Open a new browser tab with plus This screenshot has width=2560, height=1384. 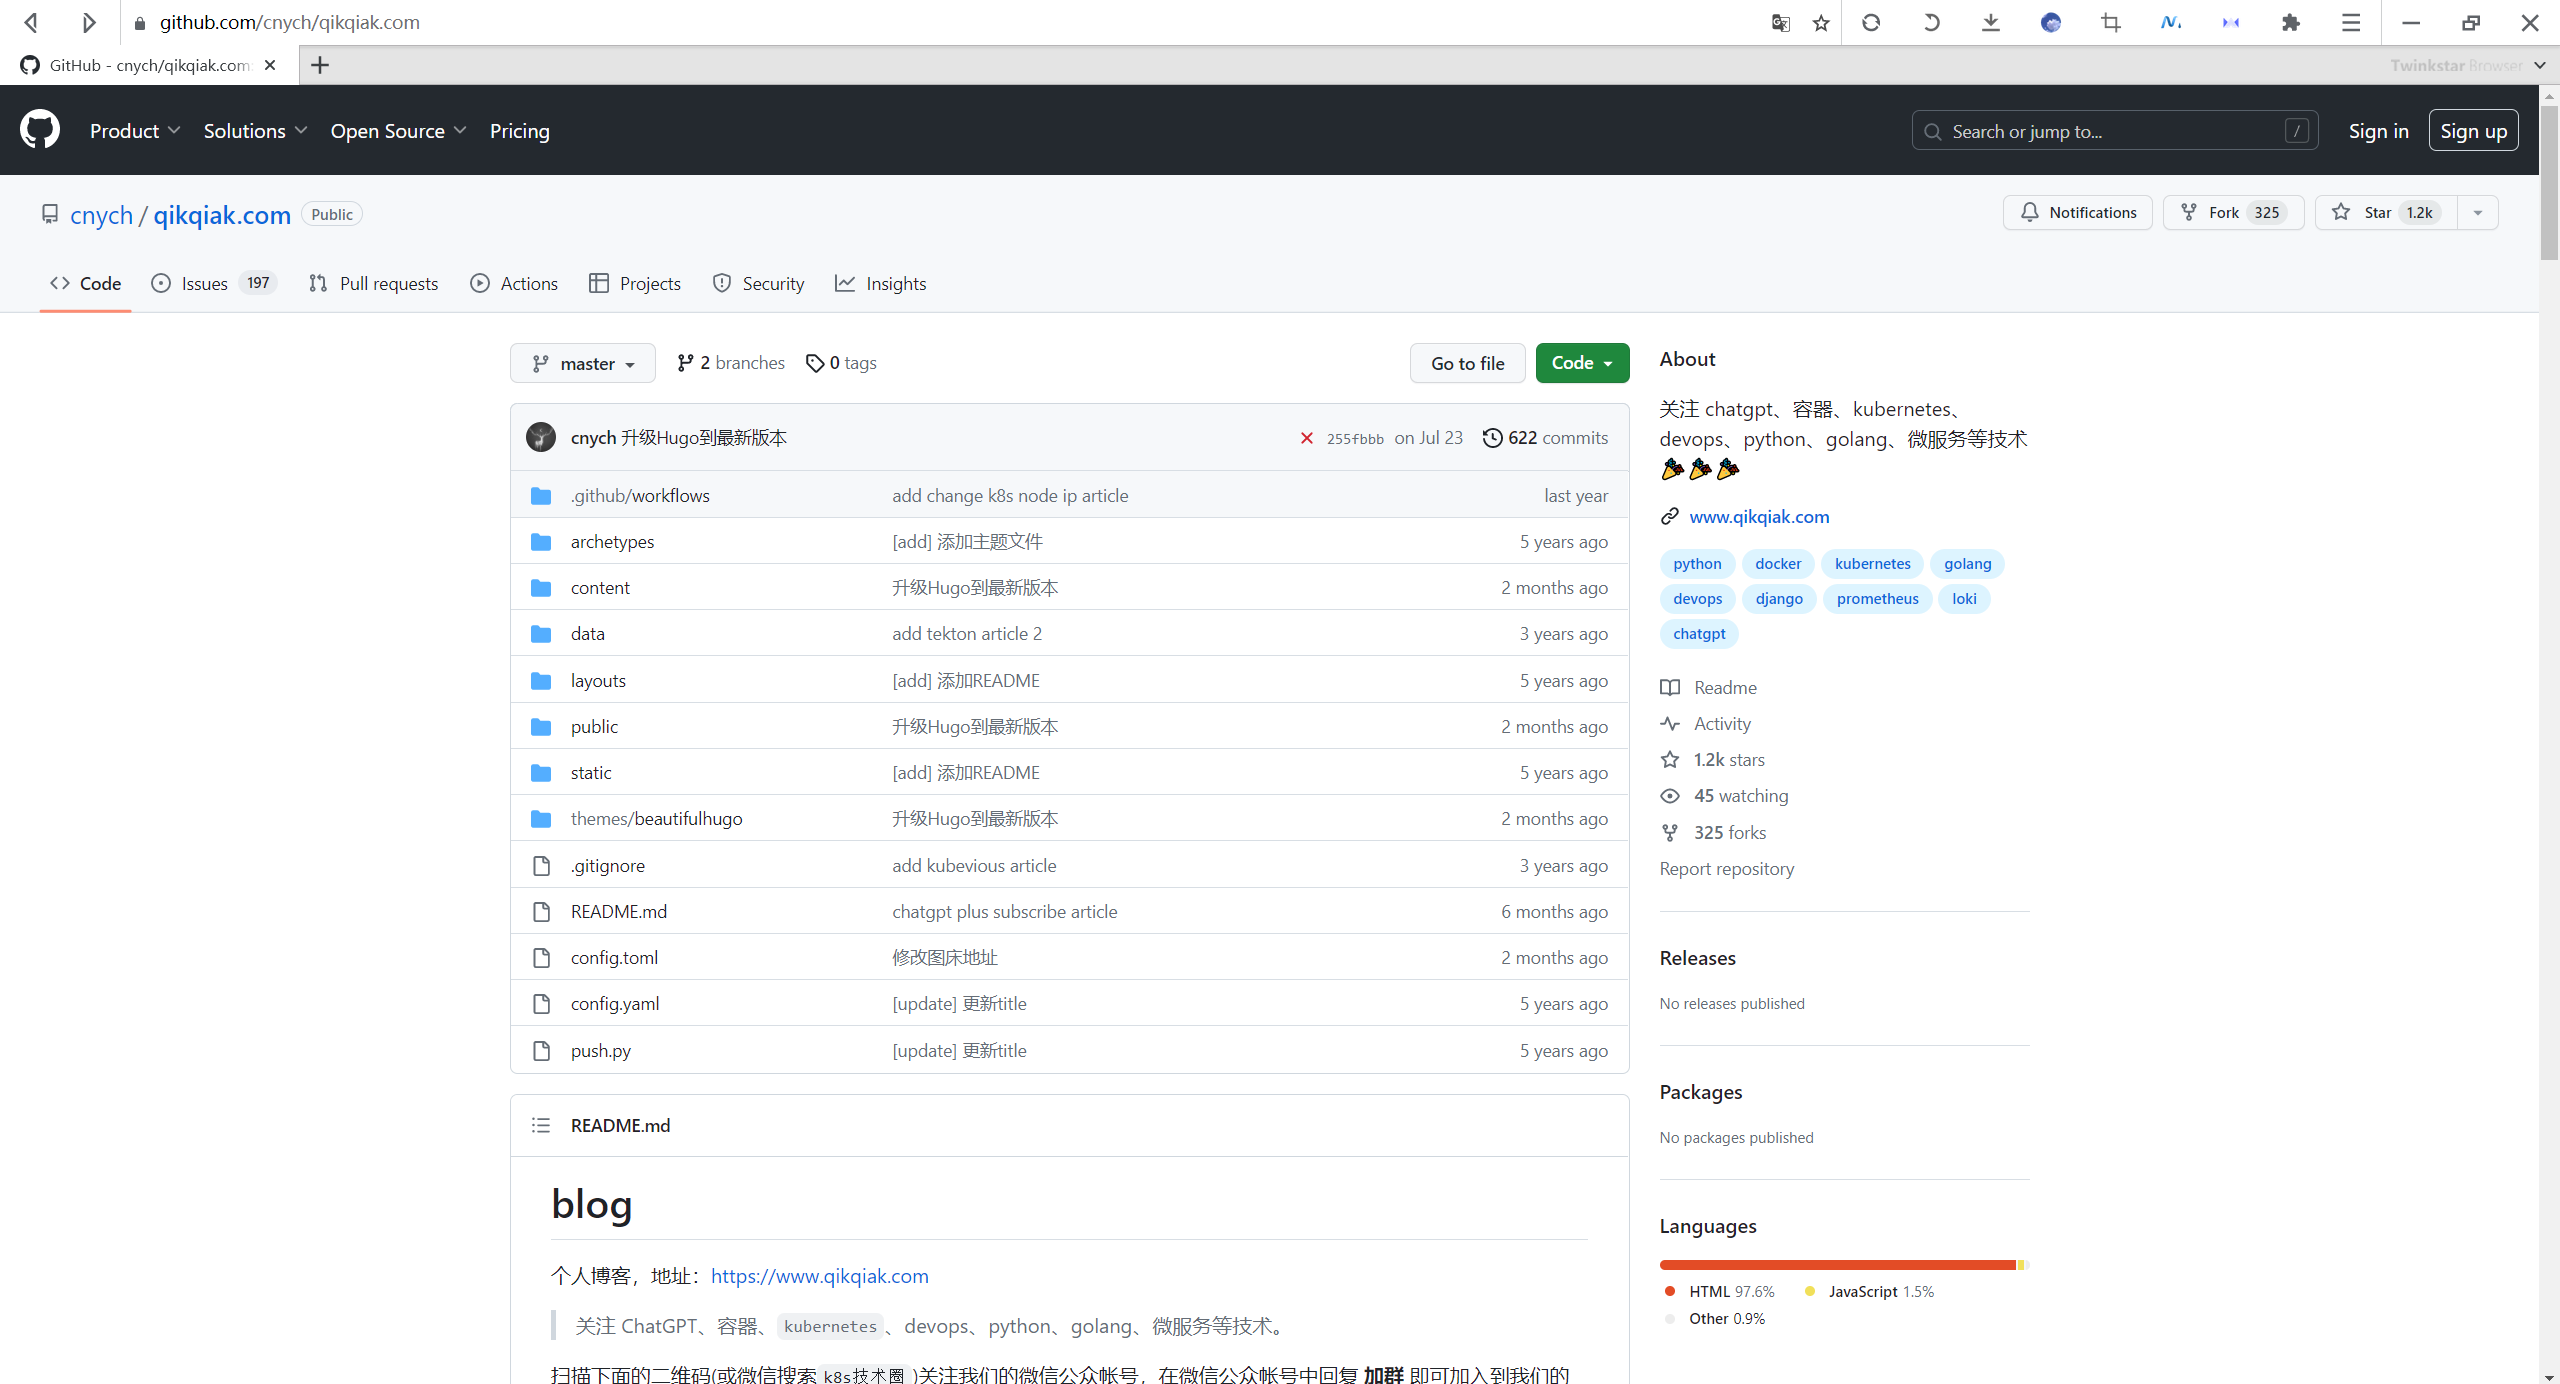[320, 65]
